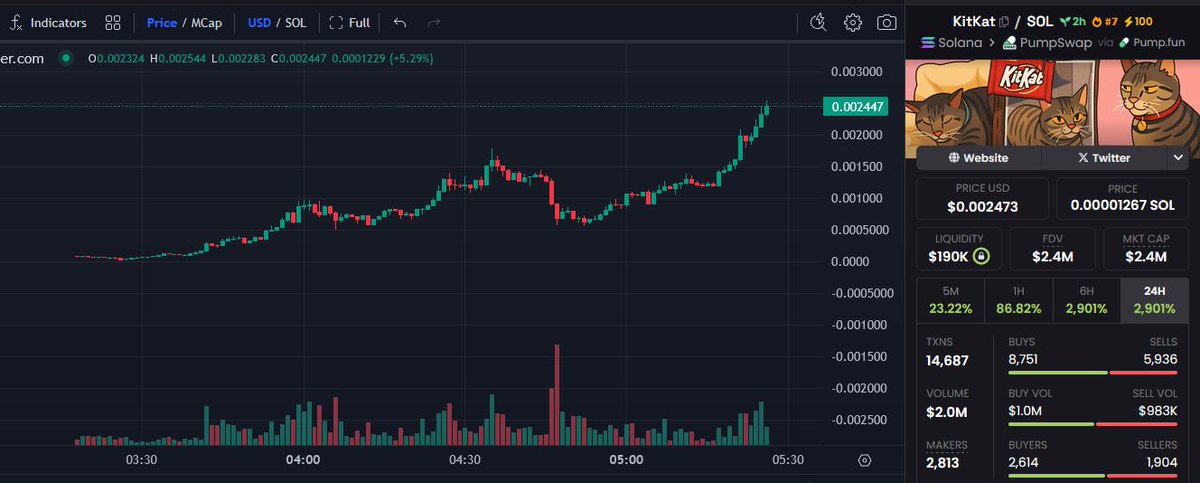Click the price 0.00001267 SOL box
This screenshot has height=483, width=1200.
tap(1122, 199)
